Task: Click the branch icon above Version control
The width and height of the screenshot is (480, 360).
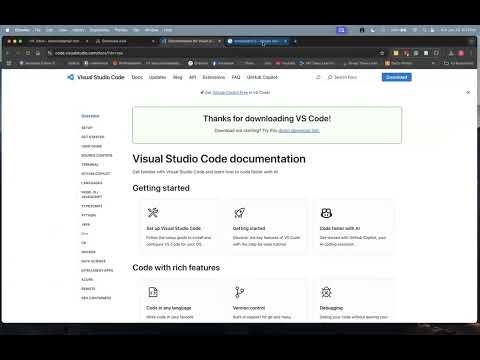Action: point(239,292)
